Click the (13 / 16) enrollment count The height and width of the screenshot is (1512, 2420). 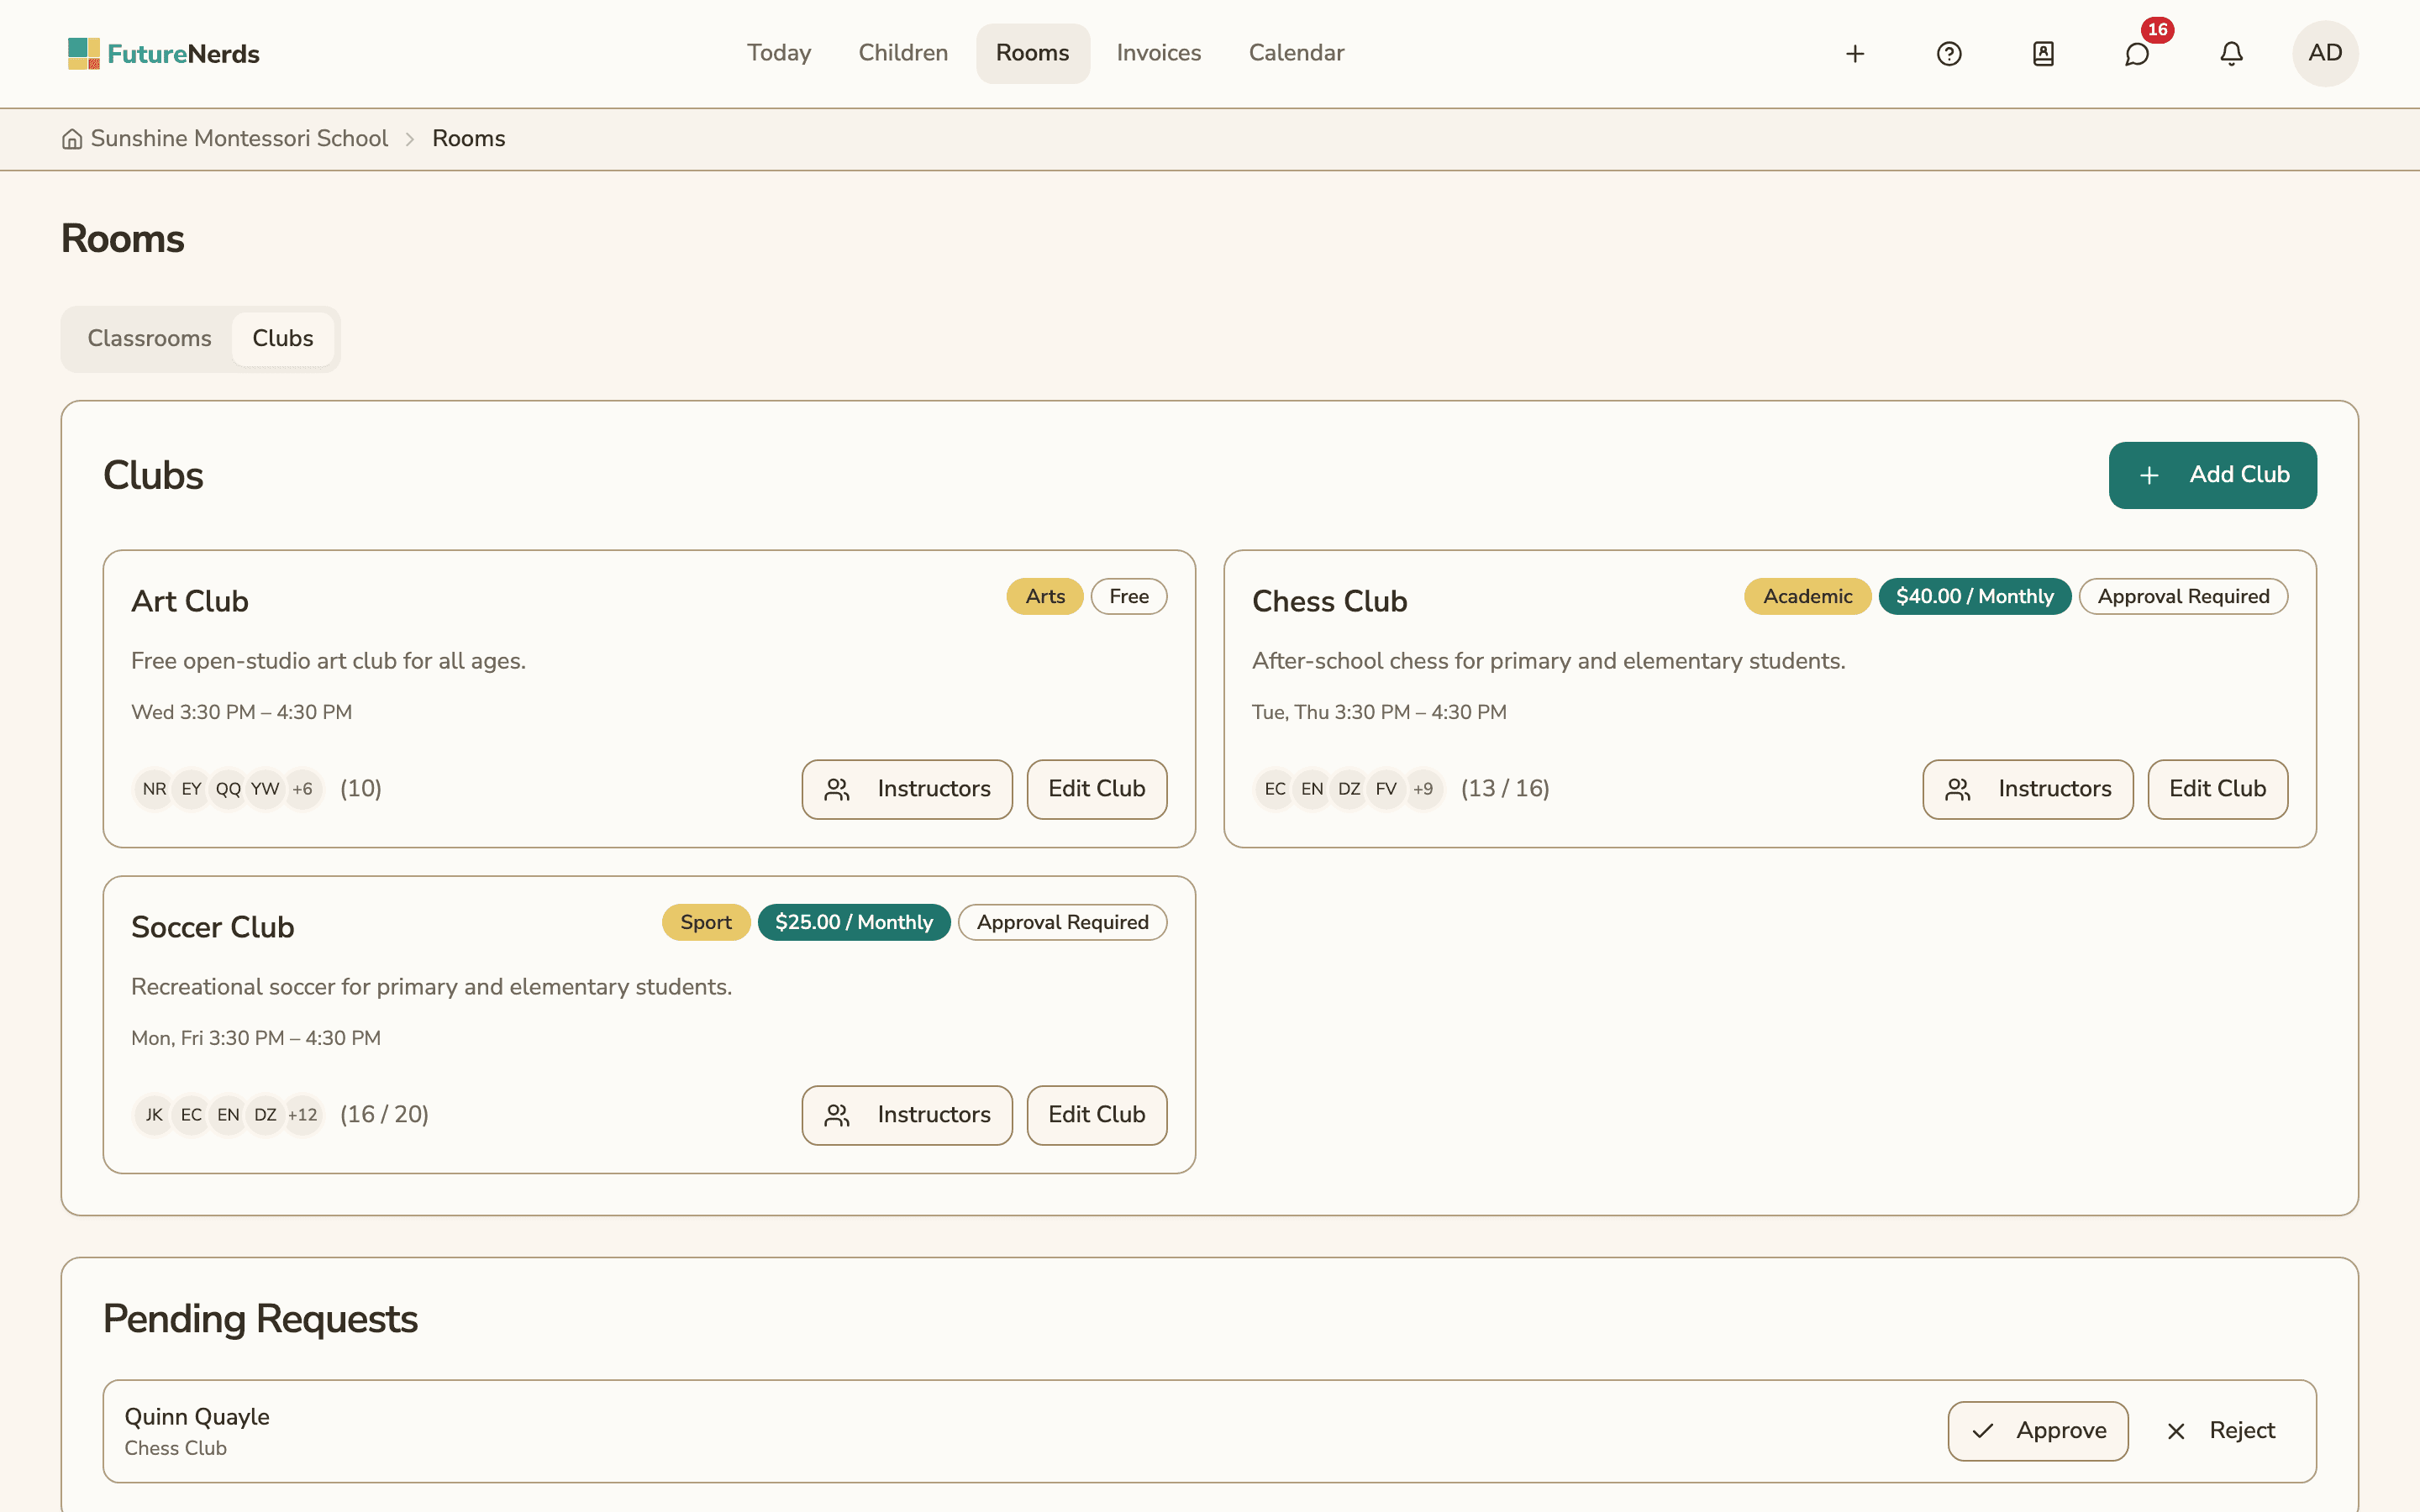tap(1505, 789)
